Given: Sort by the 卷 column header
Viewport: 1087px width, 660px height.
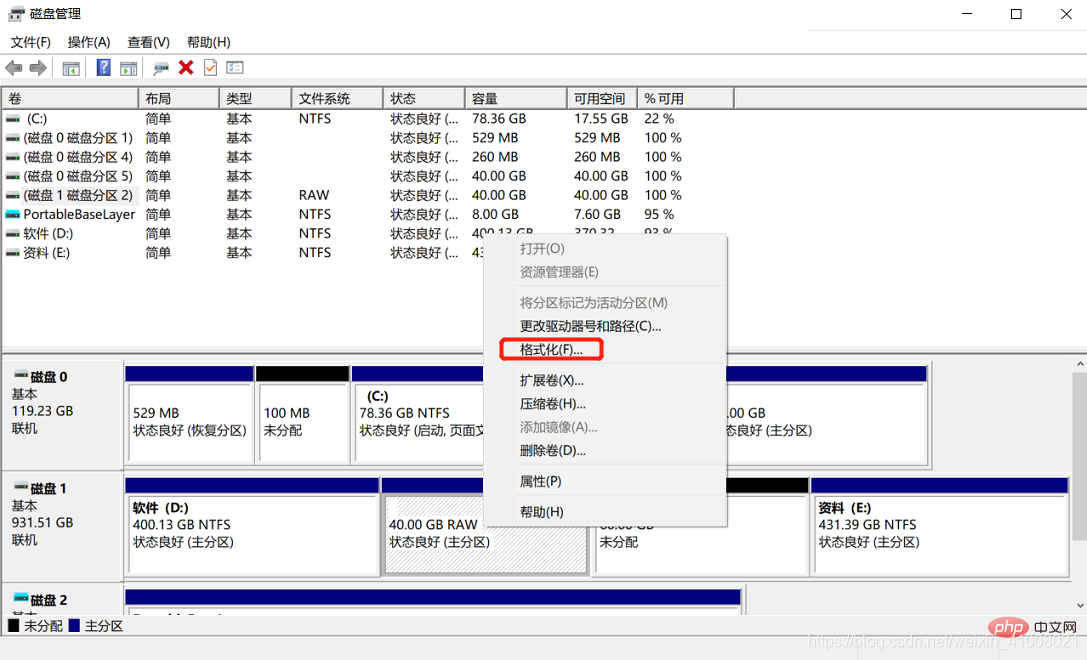Looking at the screenshot, I should 70,98.
